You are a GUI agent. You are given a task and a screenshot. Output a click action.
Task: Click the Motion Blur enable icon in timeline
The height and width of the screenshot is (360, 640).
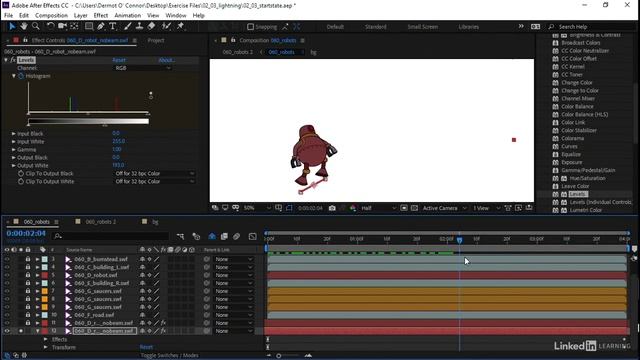[236, 236]
